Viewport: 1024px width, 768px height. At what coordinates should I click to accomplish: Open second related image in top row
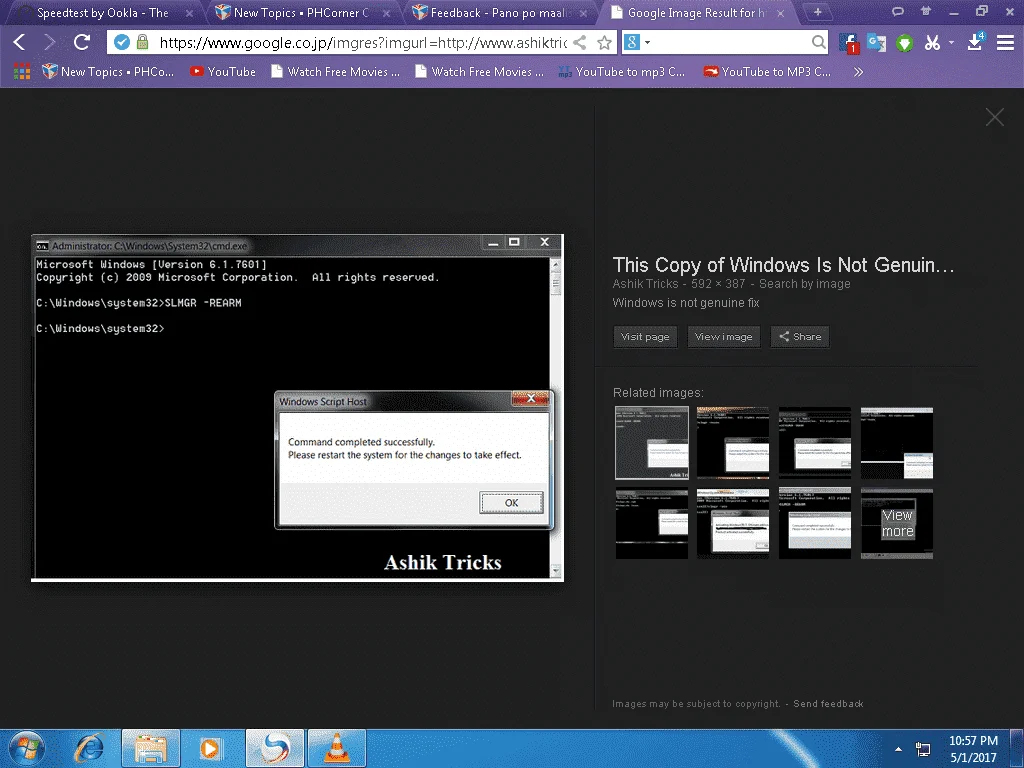pos(733,443)
